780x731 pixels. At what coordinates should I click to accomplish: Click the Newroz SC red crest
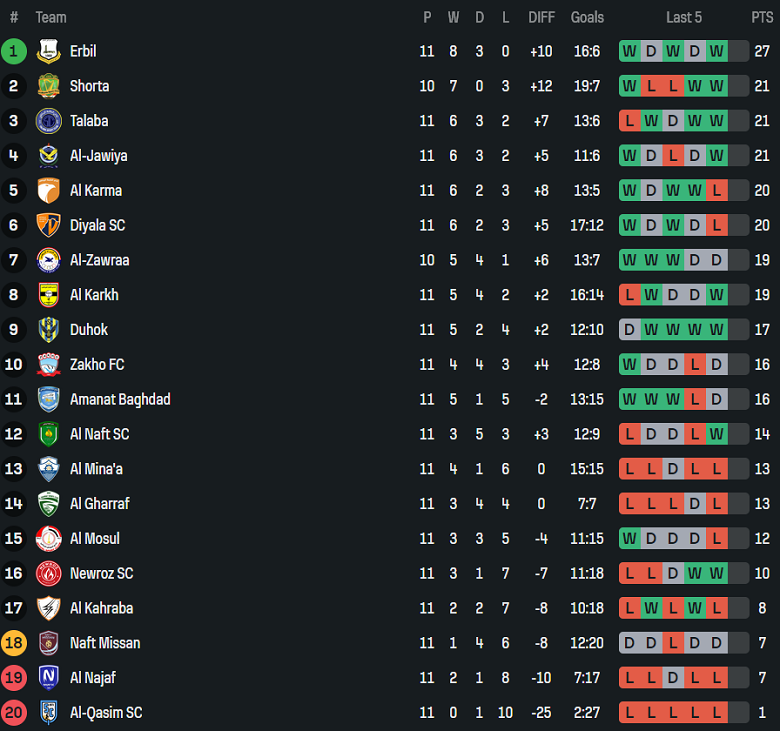click(49, 573)
